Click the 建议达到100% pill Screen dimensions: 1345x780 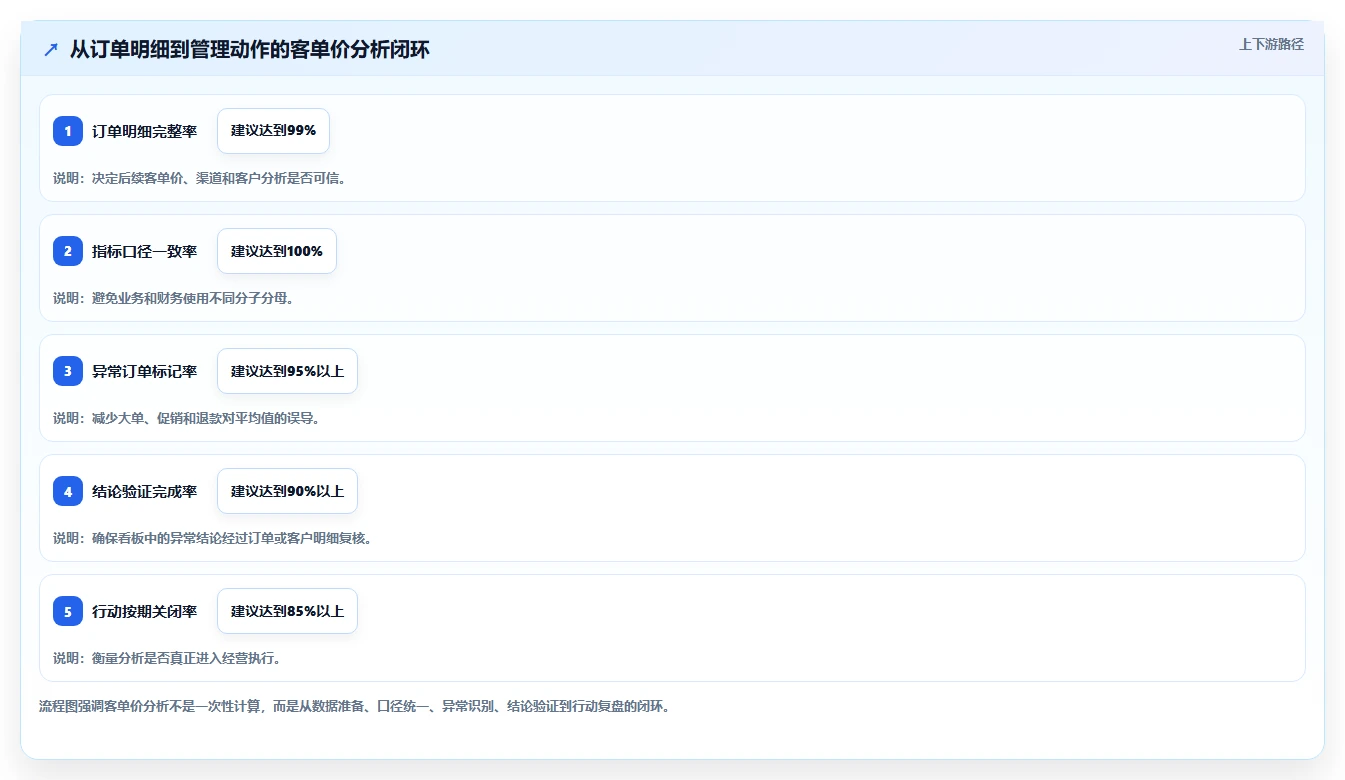[277, 251]
